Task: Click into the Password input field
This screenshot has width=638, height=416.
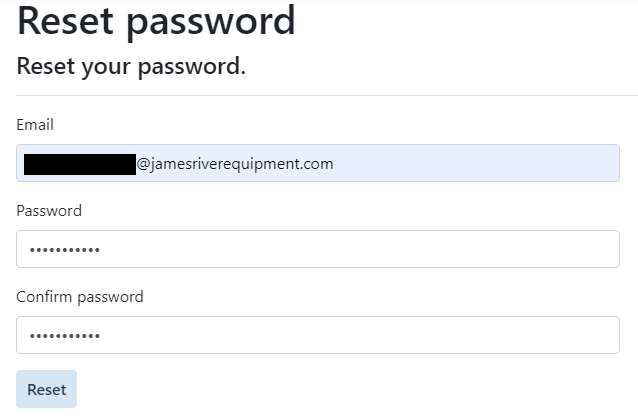Action: pos(318,249)
